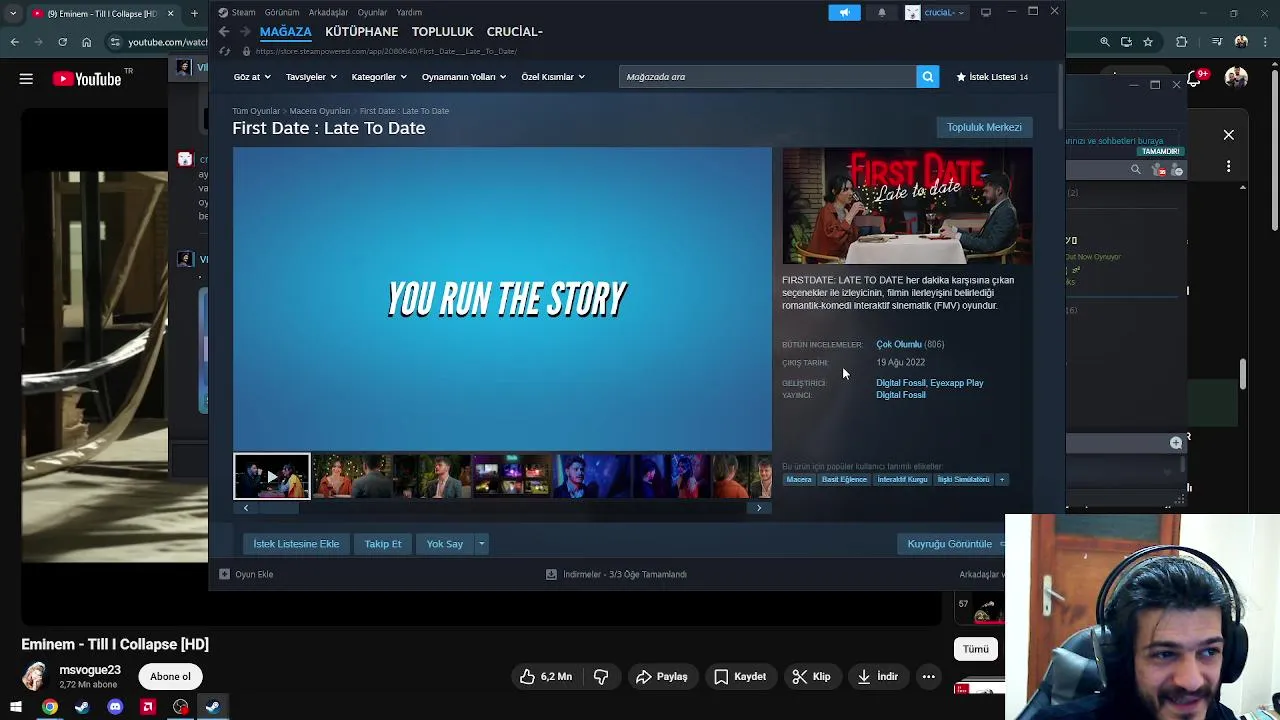Switch to the KÜTÜPHANE tab

361,32
